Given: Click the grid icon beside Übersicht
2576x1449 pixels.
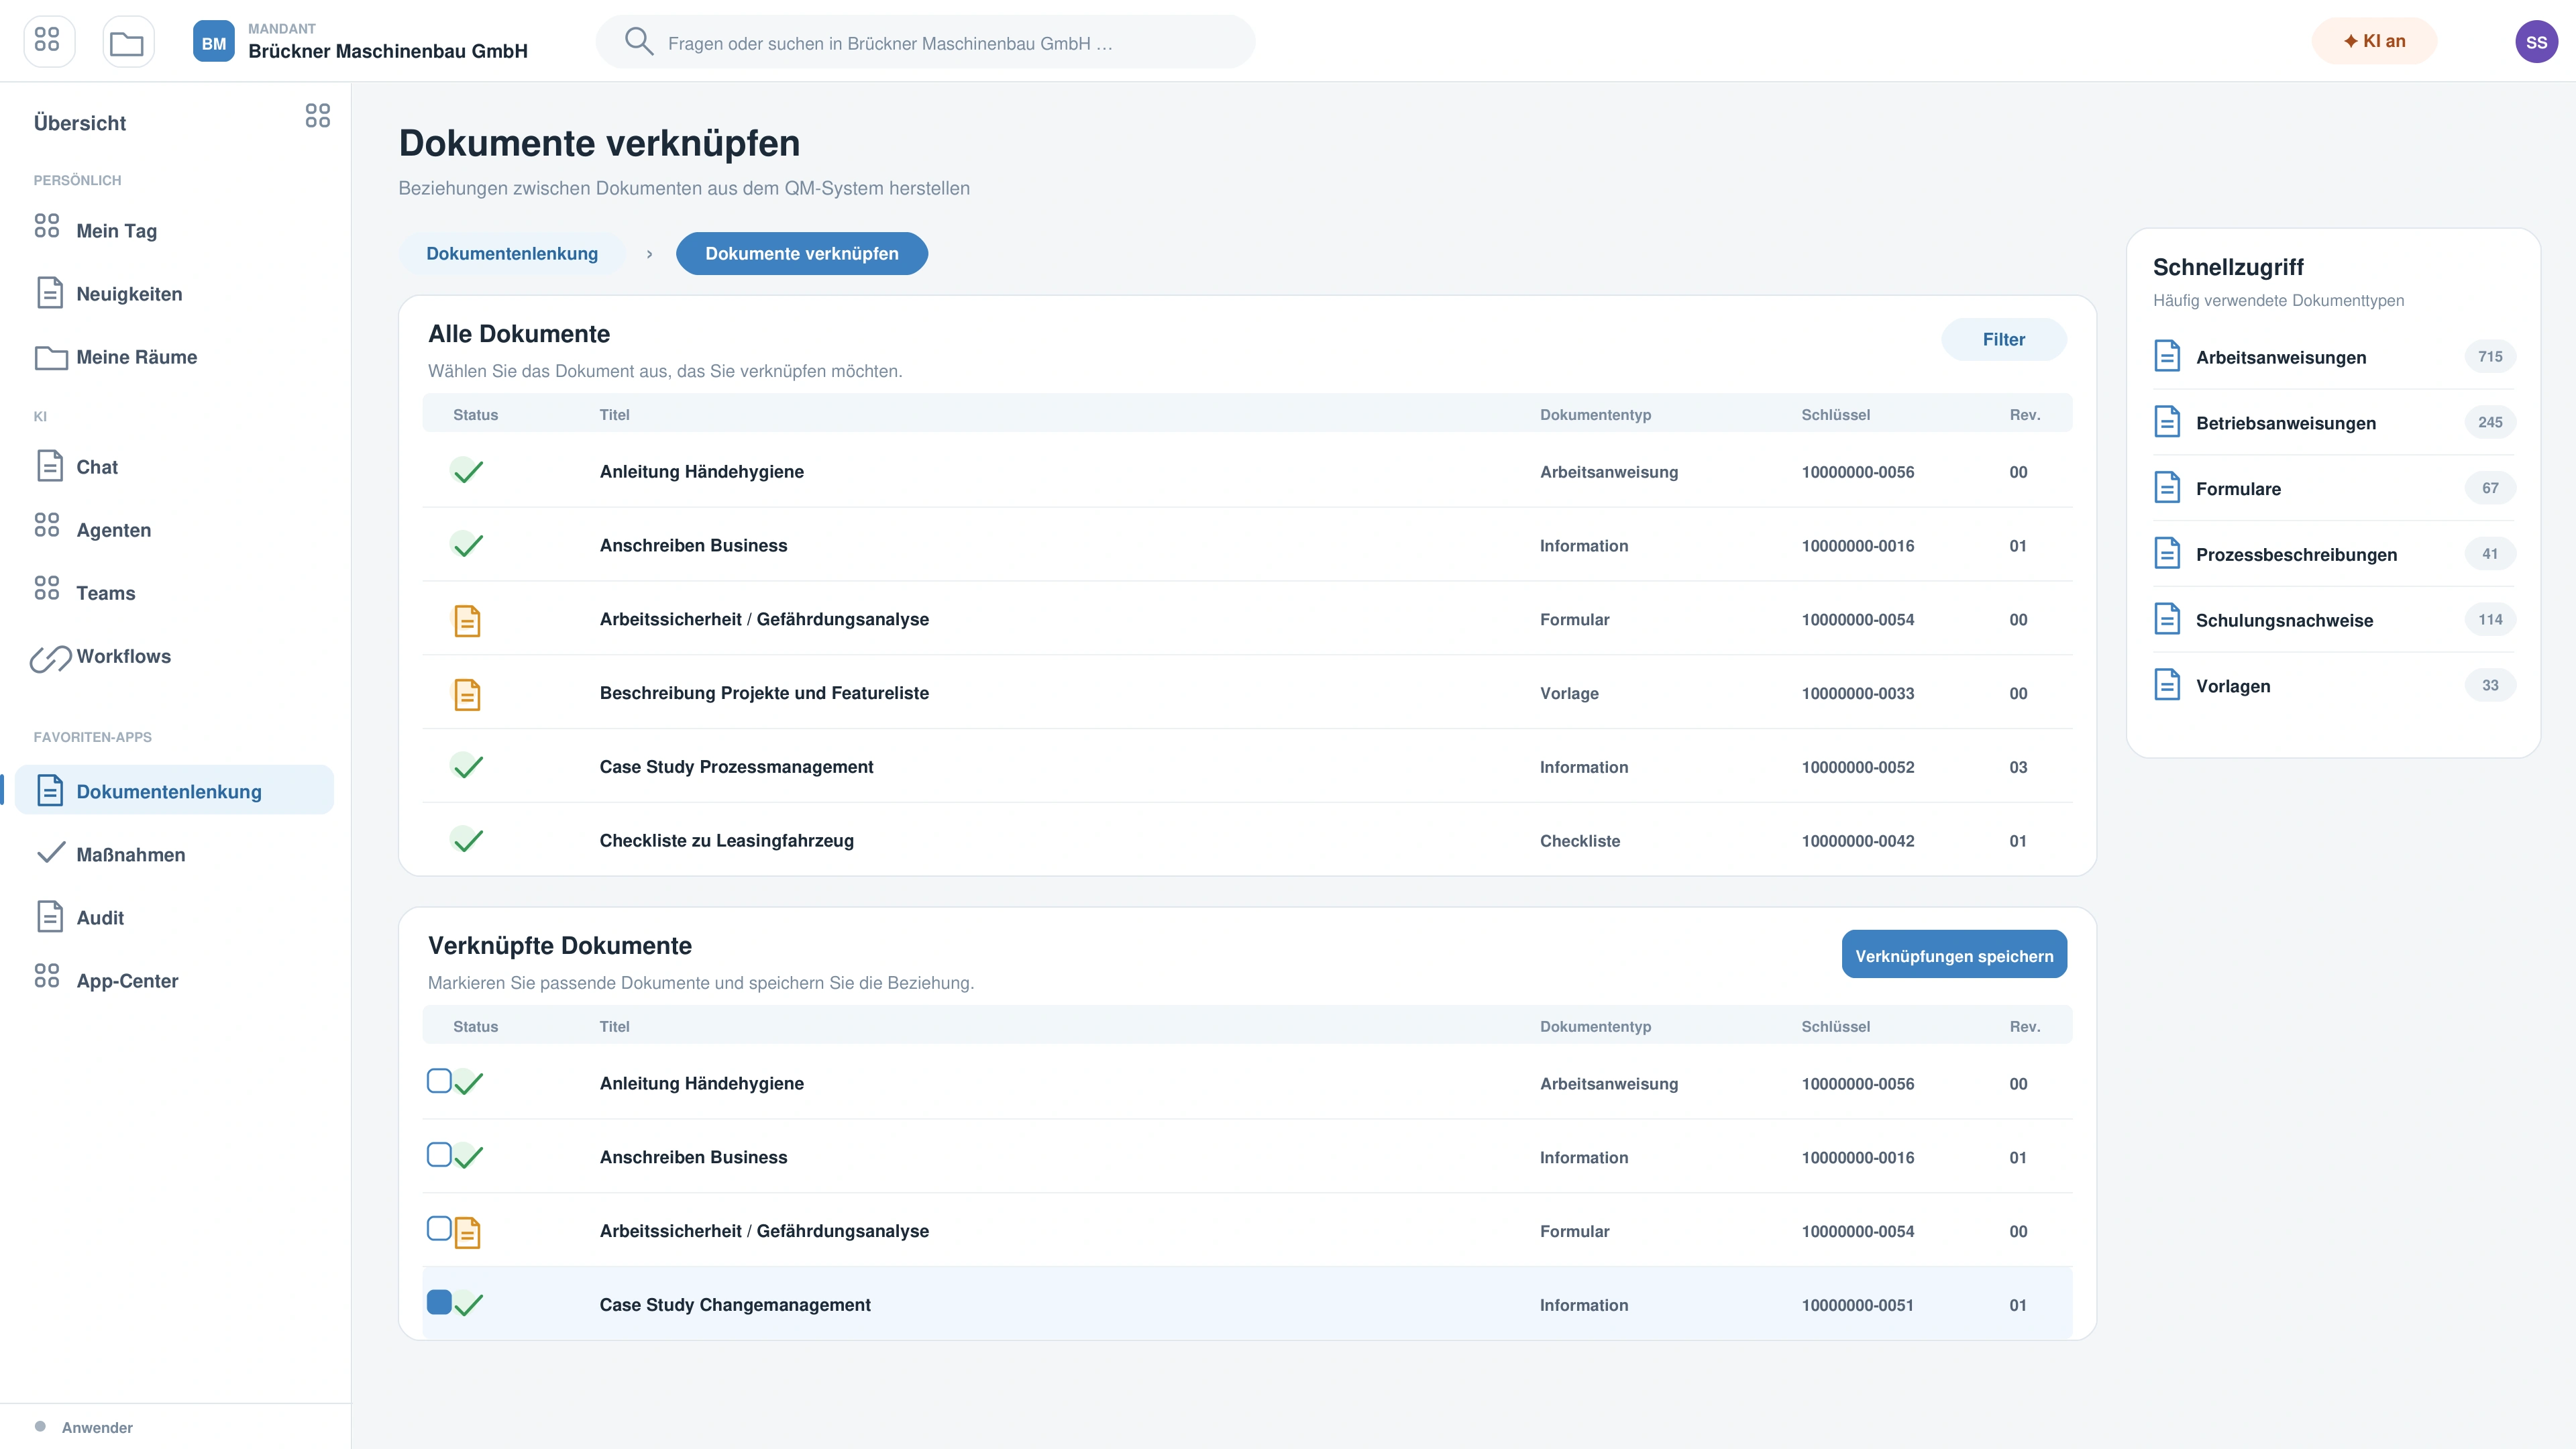Looking at the screenshot, I should (x=317, y=115).
